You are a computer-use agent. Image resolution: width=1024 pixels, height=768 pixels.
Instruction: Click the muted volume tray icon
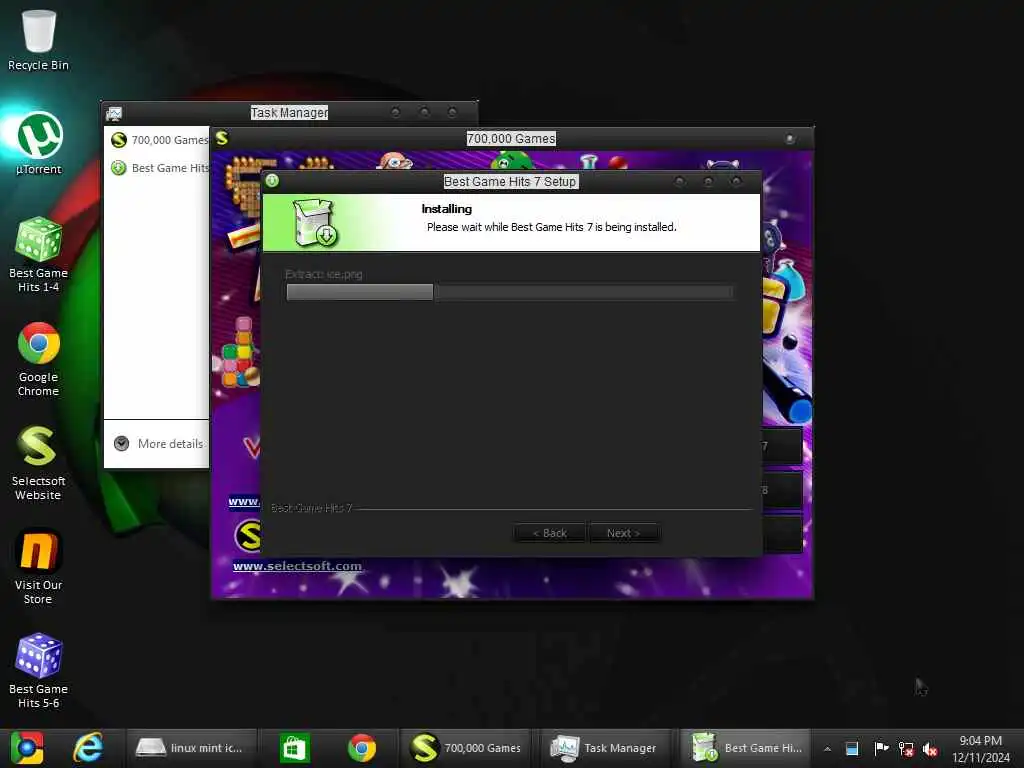(x=930, y=749)
